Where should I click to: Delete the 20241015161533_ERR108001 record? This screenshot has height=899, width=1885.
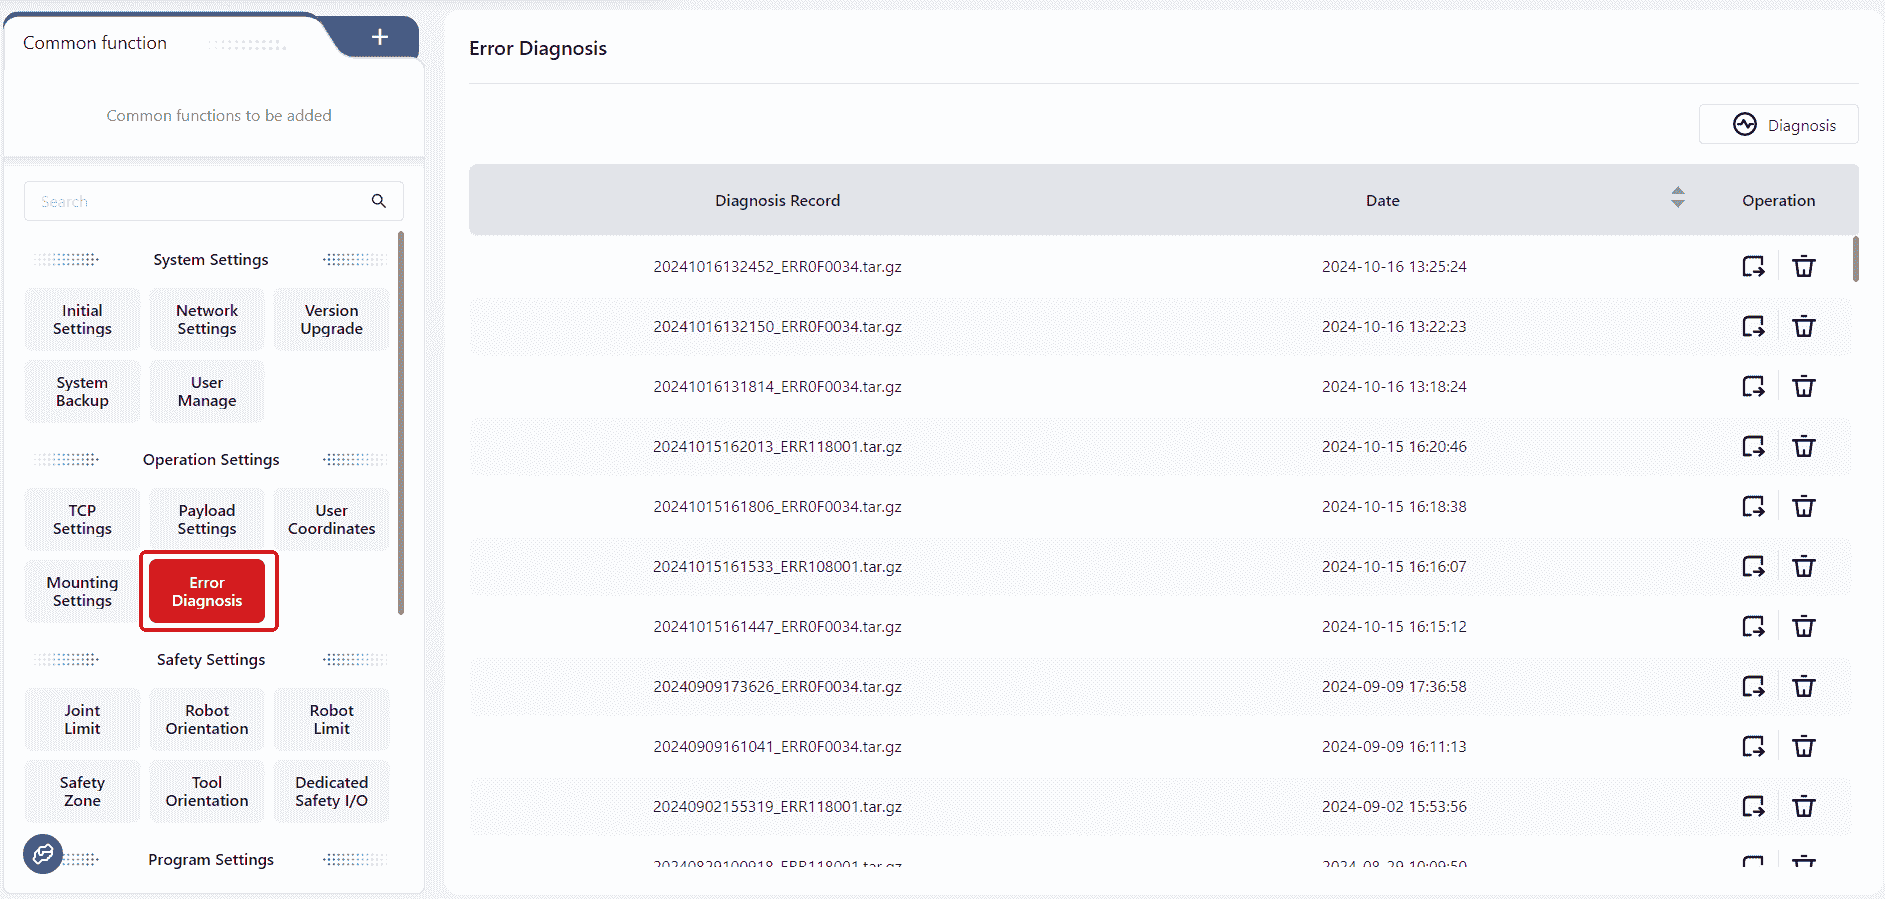(1803, 567)
